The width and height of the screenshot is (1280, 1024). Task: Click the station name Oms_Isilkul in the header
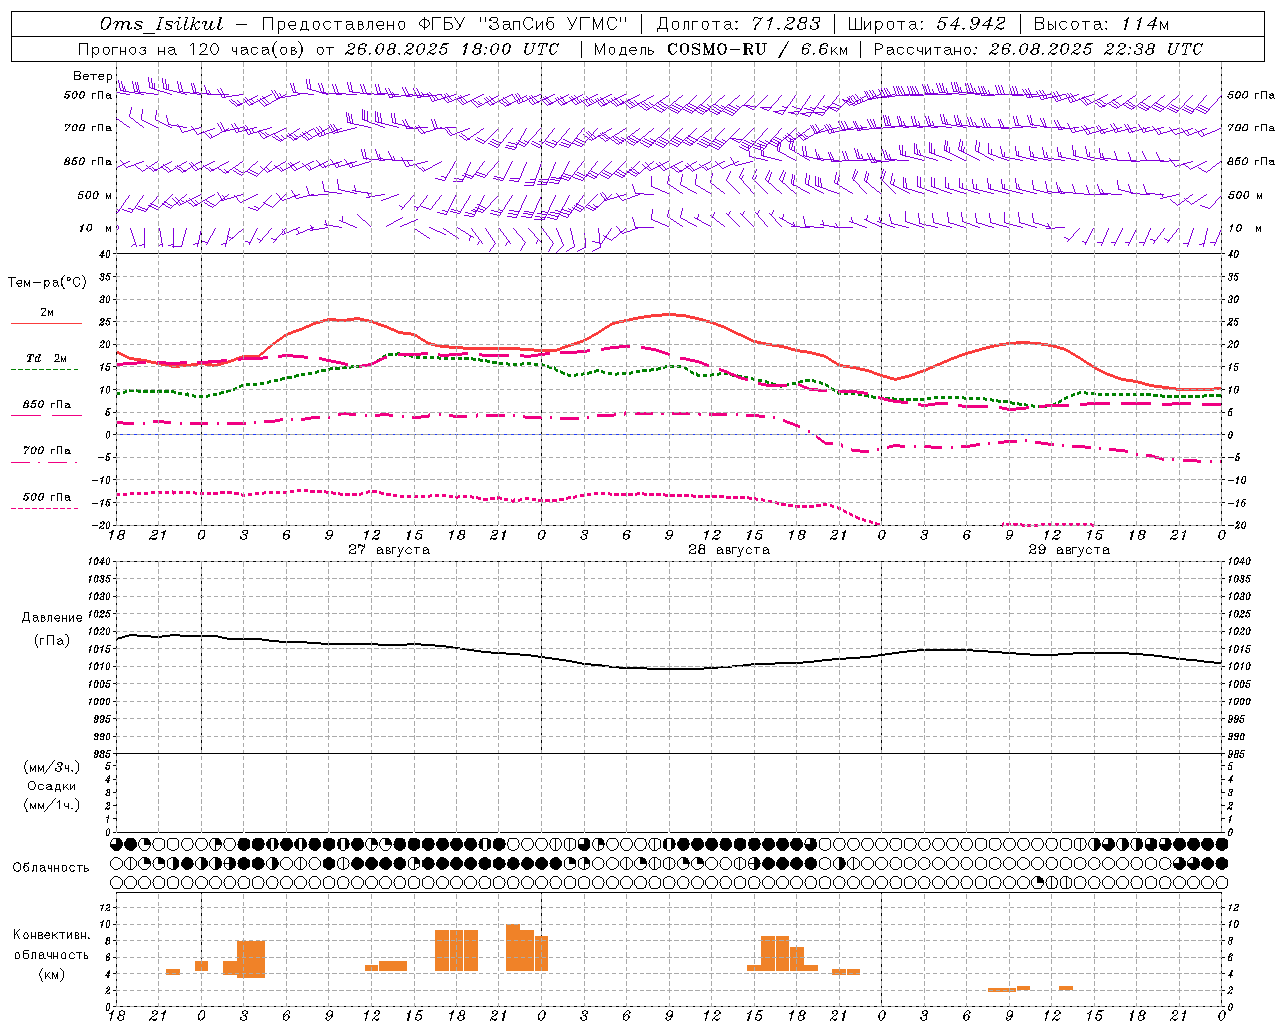point(161,24)
